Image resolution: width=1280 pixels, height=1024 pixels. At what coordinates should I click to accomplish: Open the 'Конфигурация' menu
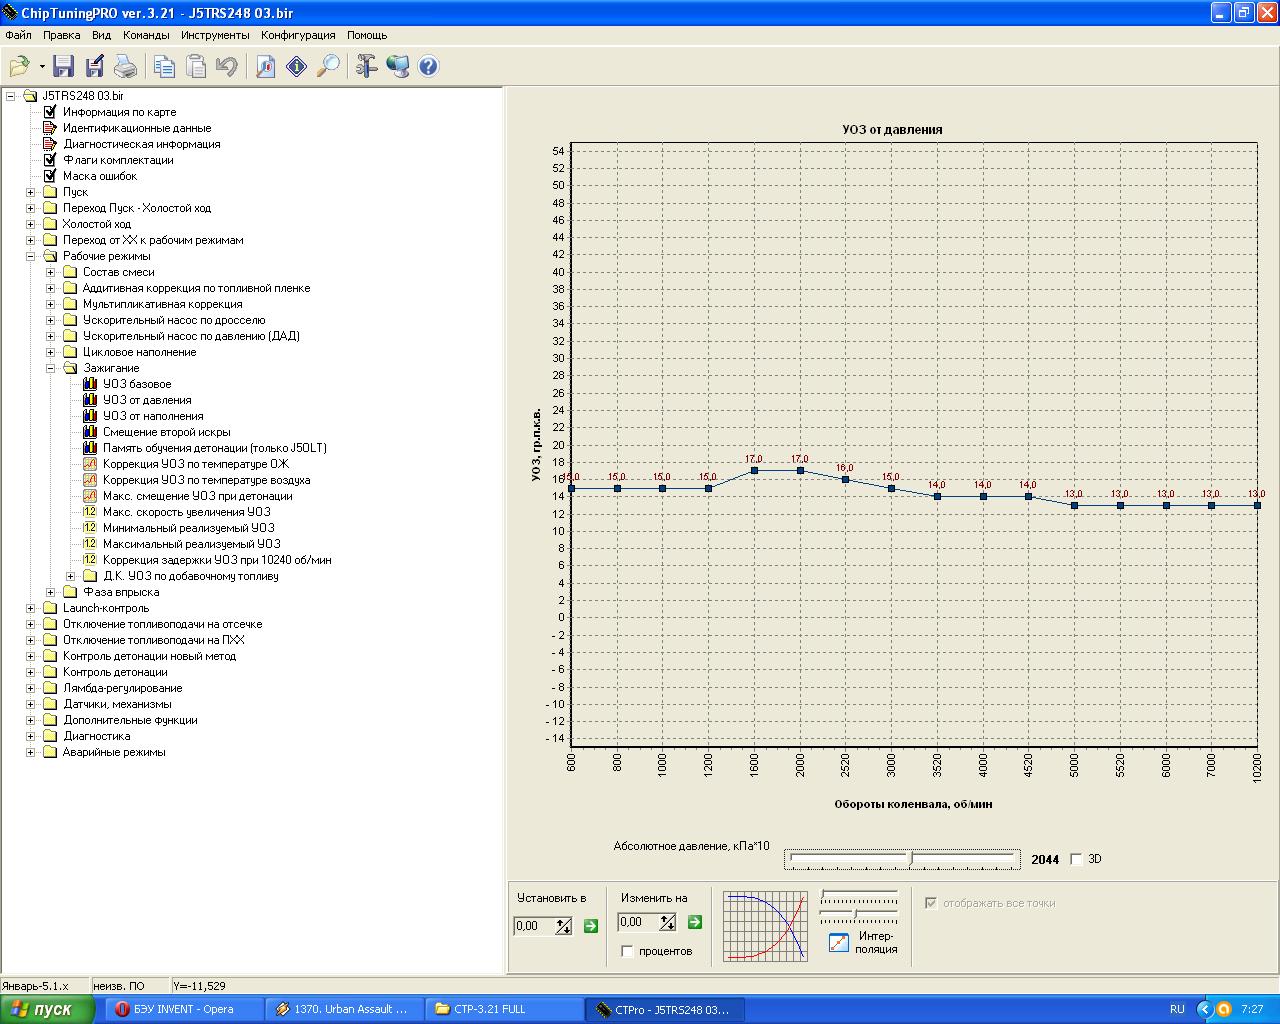[298, 35]
